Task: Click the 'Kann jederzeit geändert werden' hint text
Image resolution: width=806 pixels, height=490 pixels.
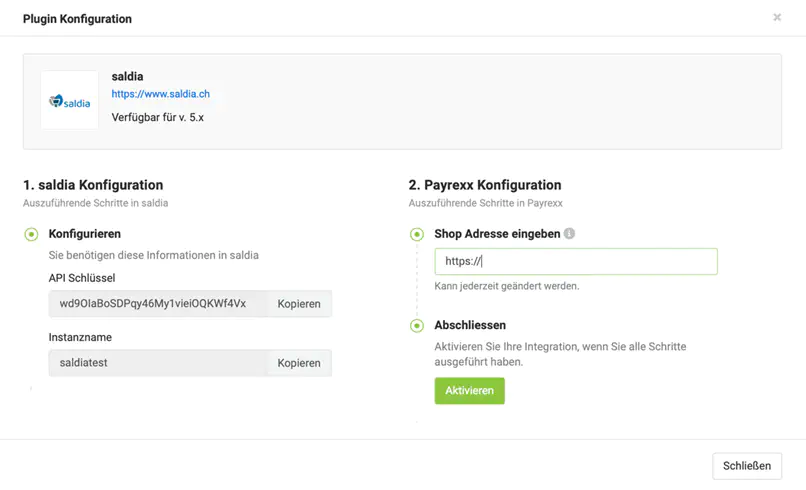Action: pyautogui.click(x=506, y=286)
